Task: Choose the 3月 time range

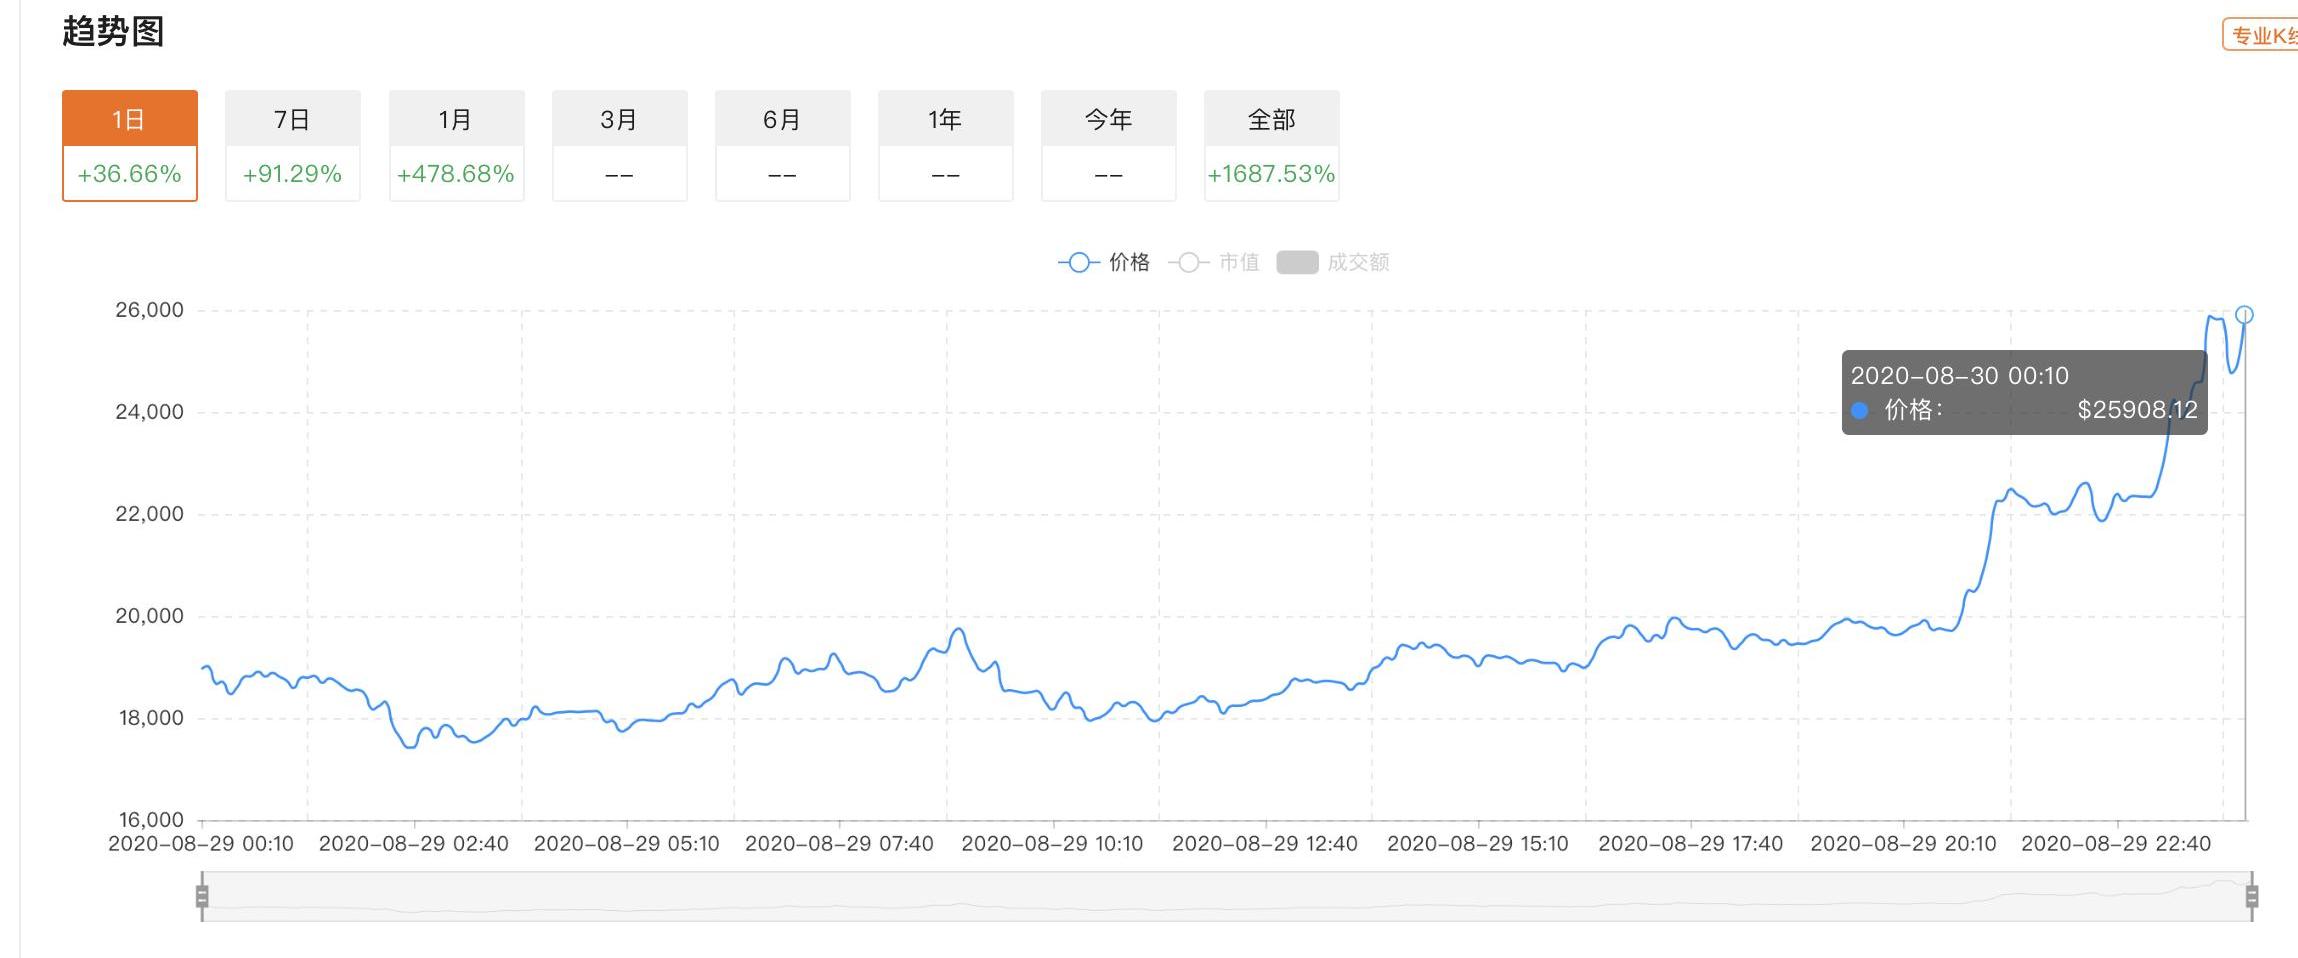Action: tap(619, 120)
